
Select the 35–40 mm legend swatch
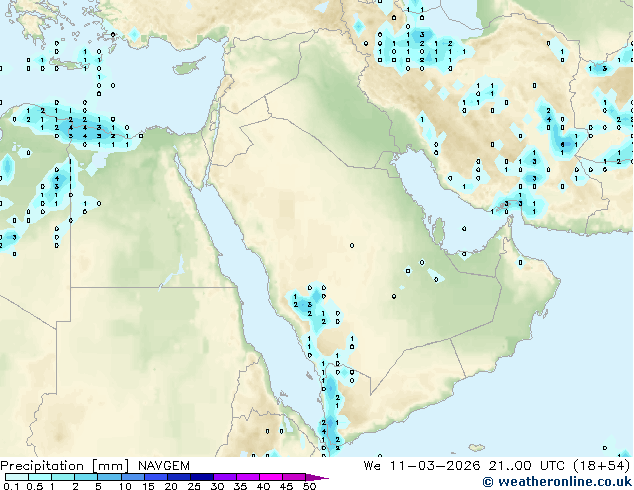[x=247, y=477]
